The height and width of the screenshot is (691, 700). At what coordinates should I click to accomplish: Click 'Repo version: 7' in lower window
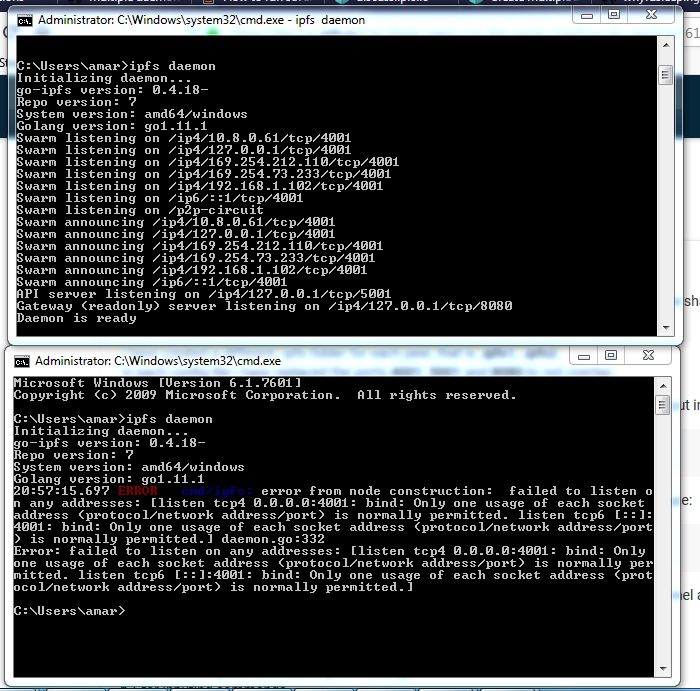tap(73, 455)
